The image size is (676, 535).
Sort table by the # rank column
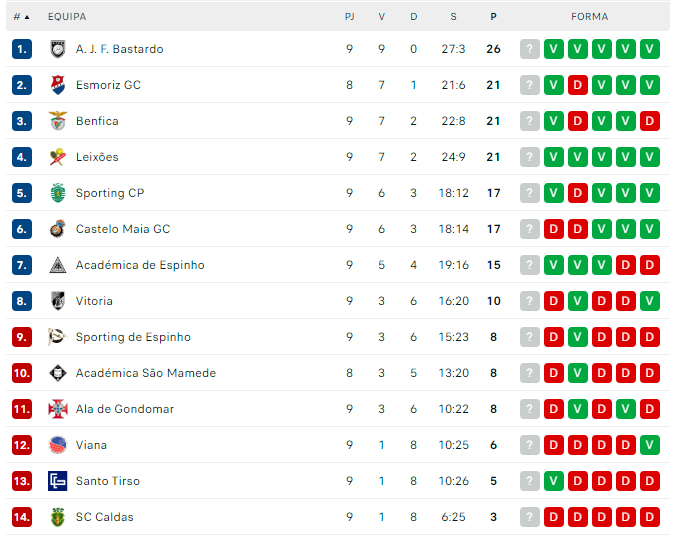[21, 17]
